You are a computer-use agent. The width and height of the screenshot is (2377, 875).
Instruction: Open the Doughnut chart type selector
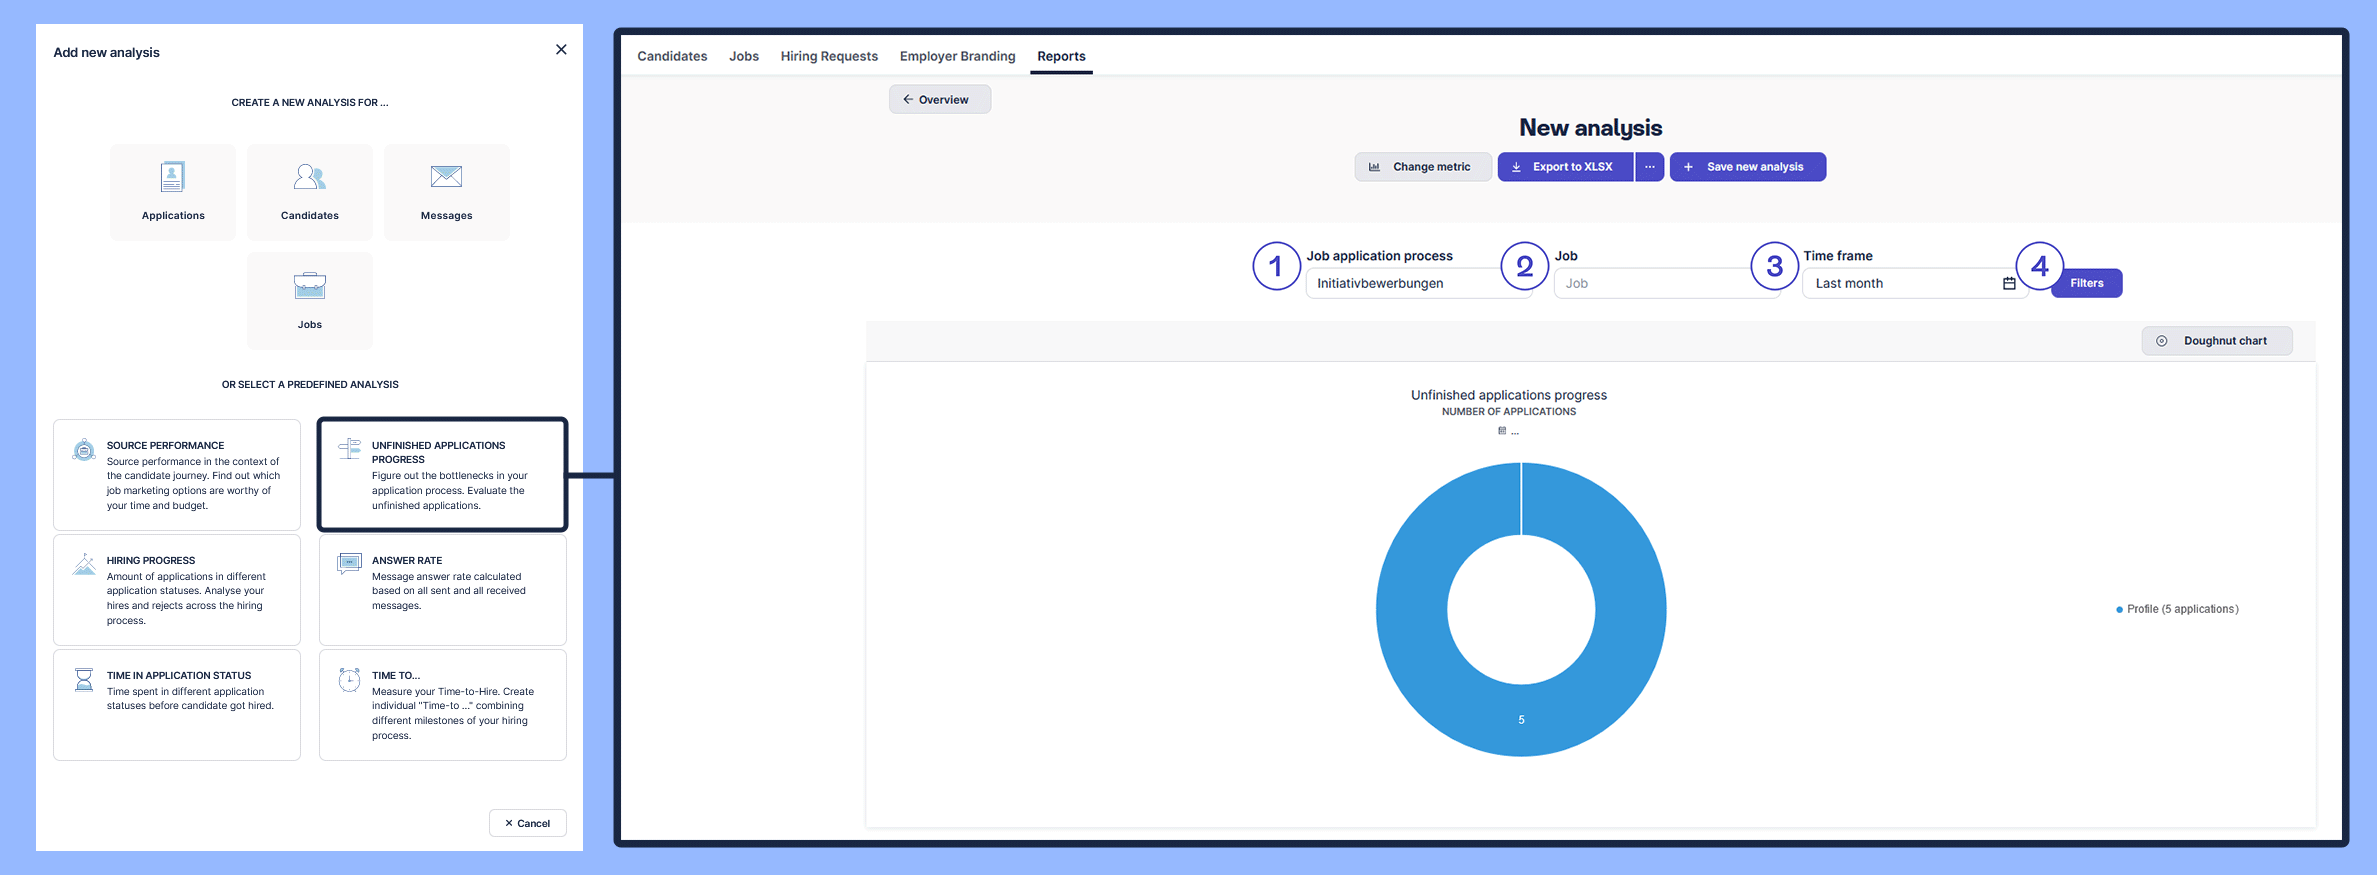[x=2216, y=341]
